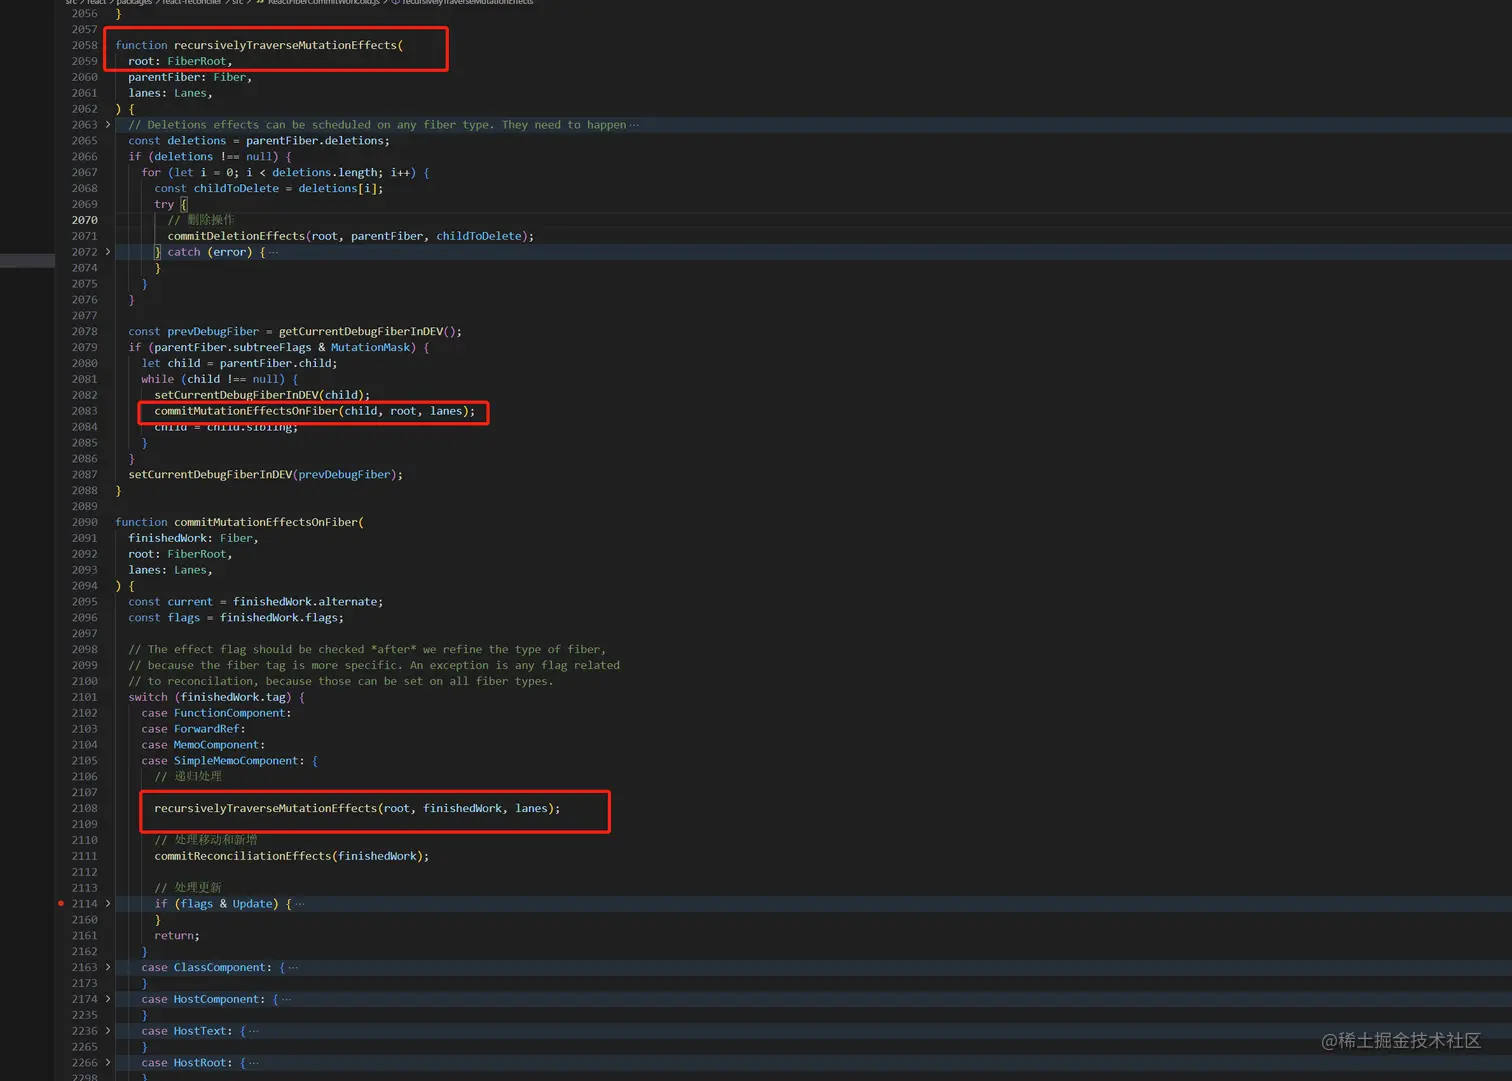Click the 'FiberRoot' type on line 2059

pos(196,61)
